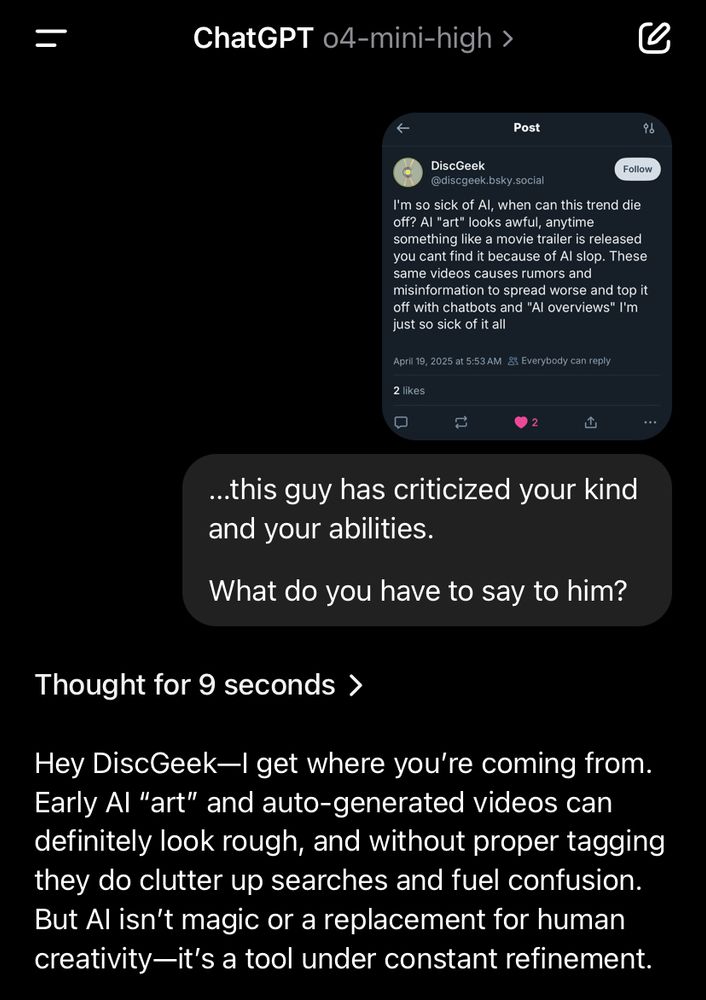Open the o4-mini-high model selector
706x1000 pixels.
(418, 39)
